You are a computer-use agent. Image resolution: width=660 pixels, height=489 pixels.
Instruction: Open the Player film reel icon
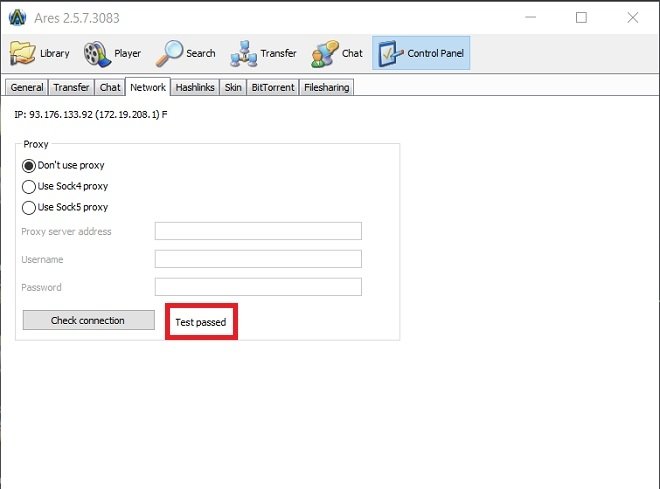tap(97, 53)
